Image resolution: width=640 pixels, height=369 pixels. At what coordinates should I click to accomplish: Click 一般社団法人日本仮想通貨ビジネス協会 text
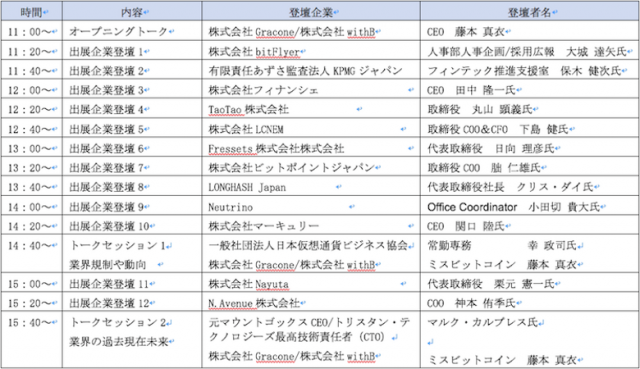[308, 245]
